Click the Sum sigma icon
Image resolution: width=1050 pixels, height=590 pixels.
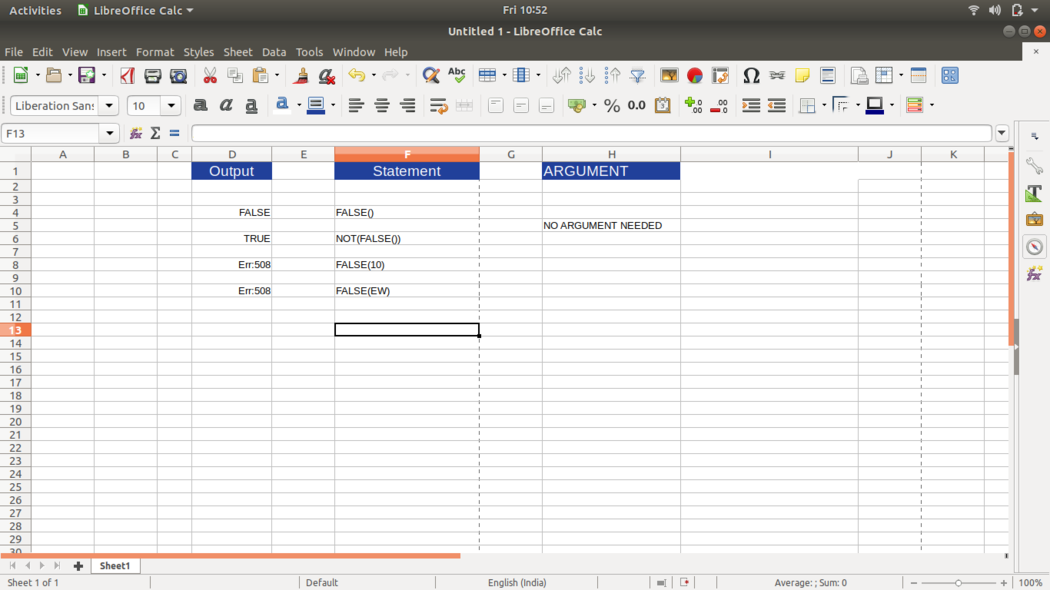point(155,133)
